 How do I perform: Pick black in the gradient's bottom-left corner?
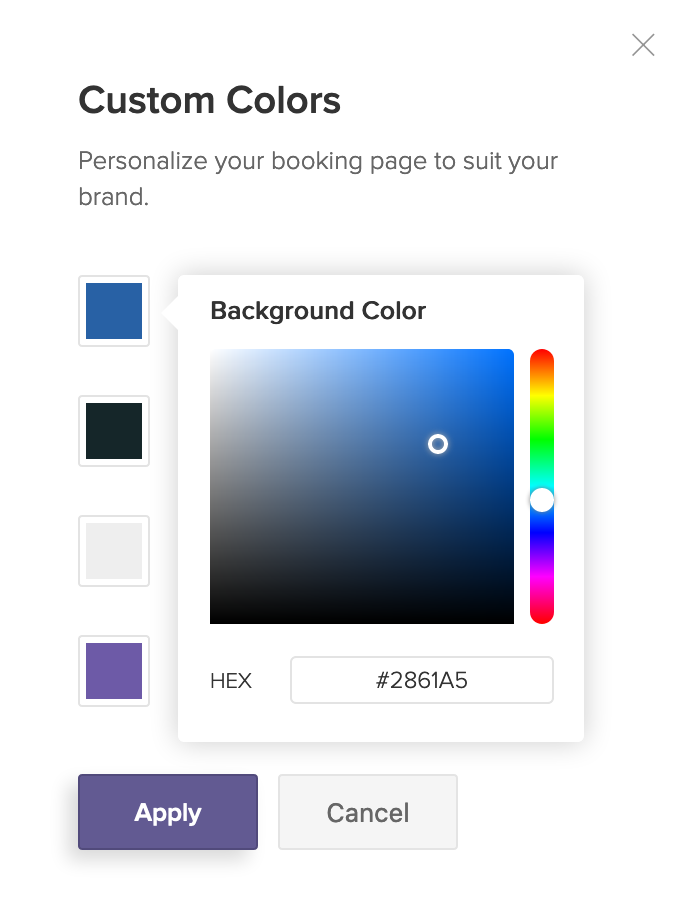[x=213, y=620]
